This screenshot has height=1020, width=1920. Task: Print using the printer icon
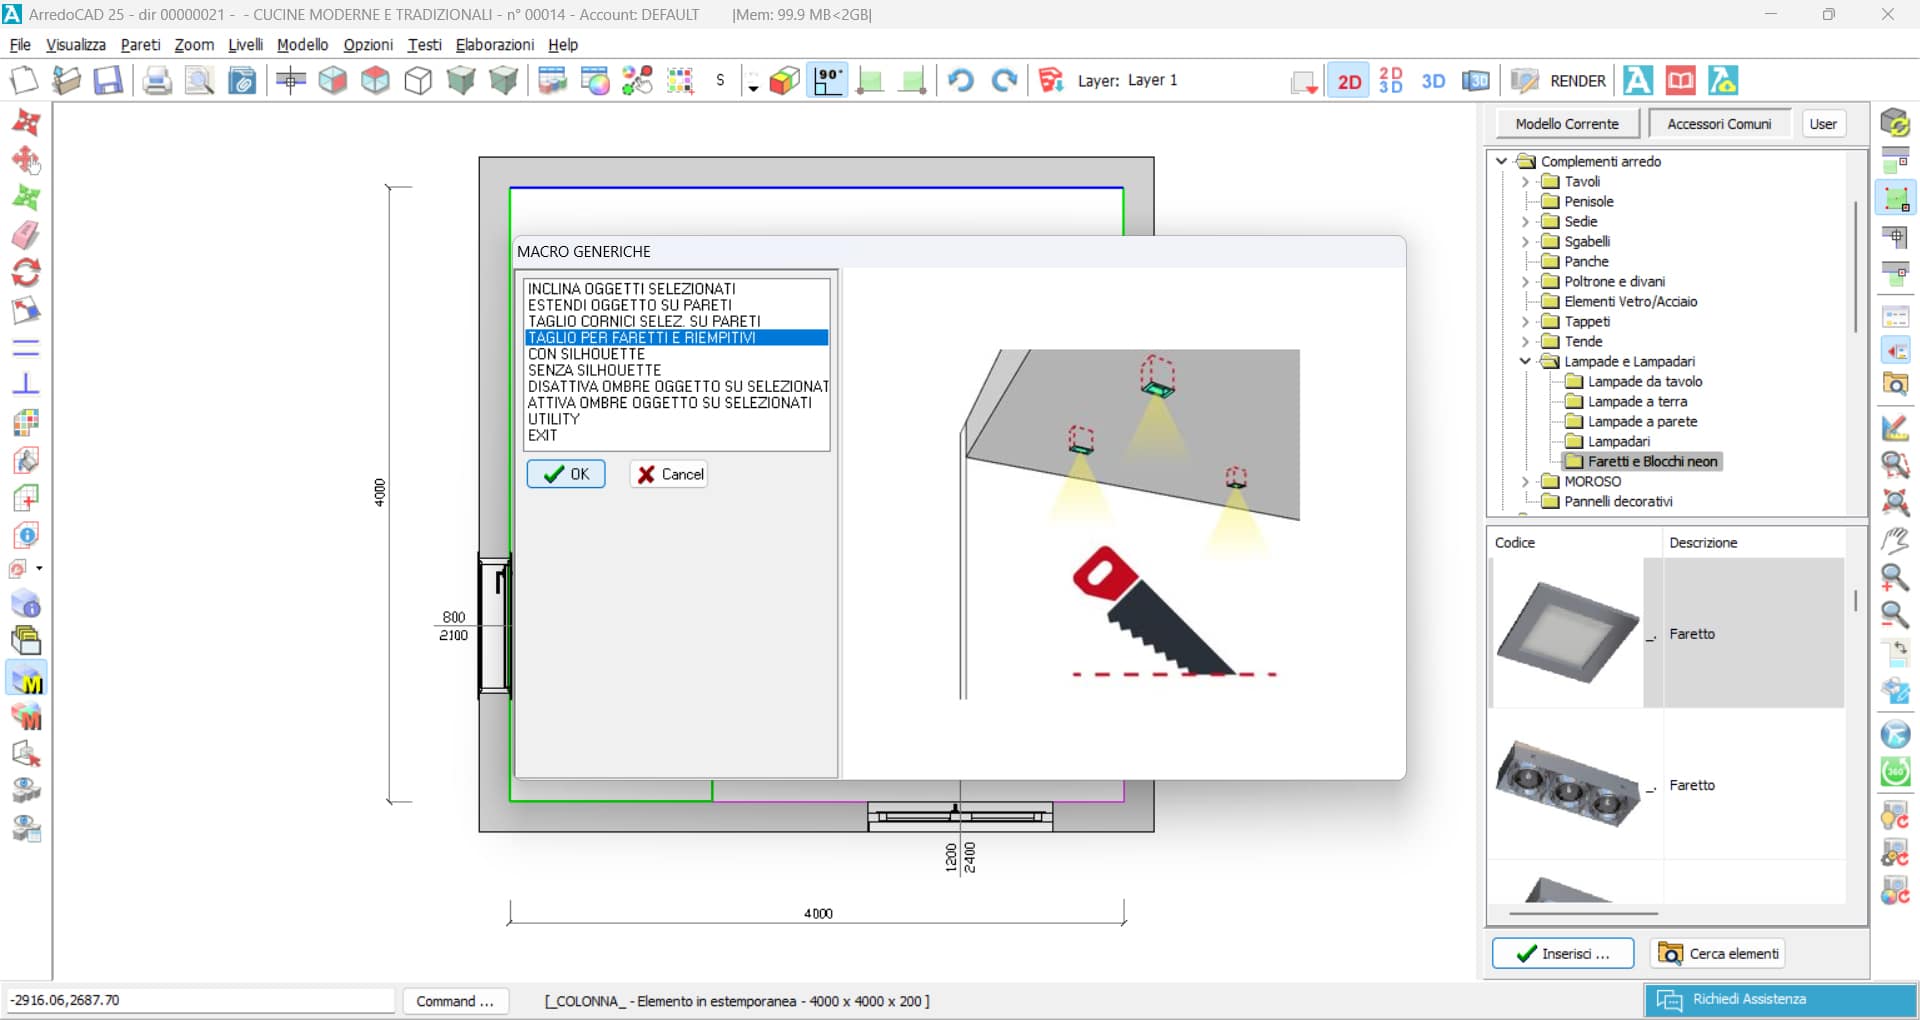(x=156, y=80)
